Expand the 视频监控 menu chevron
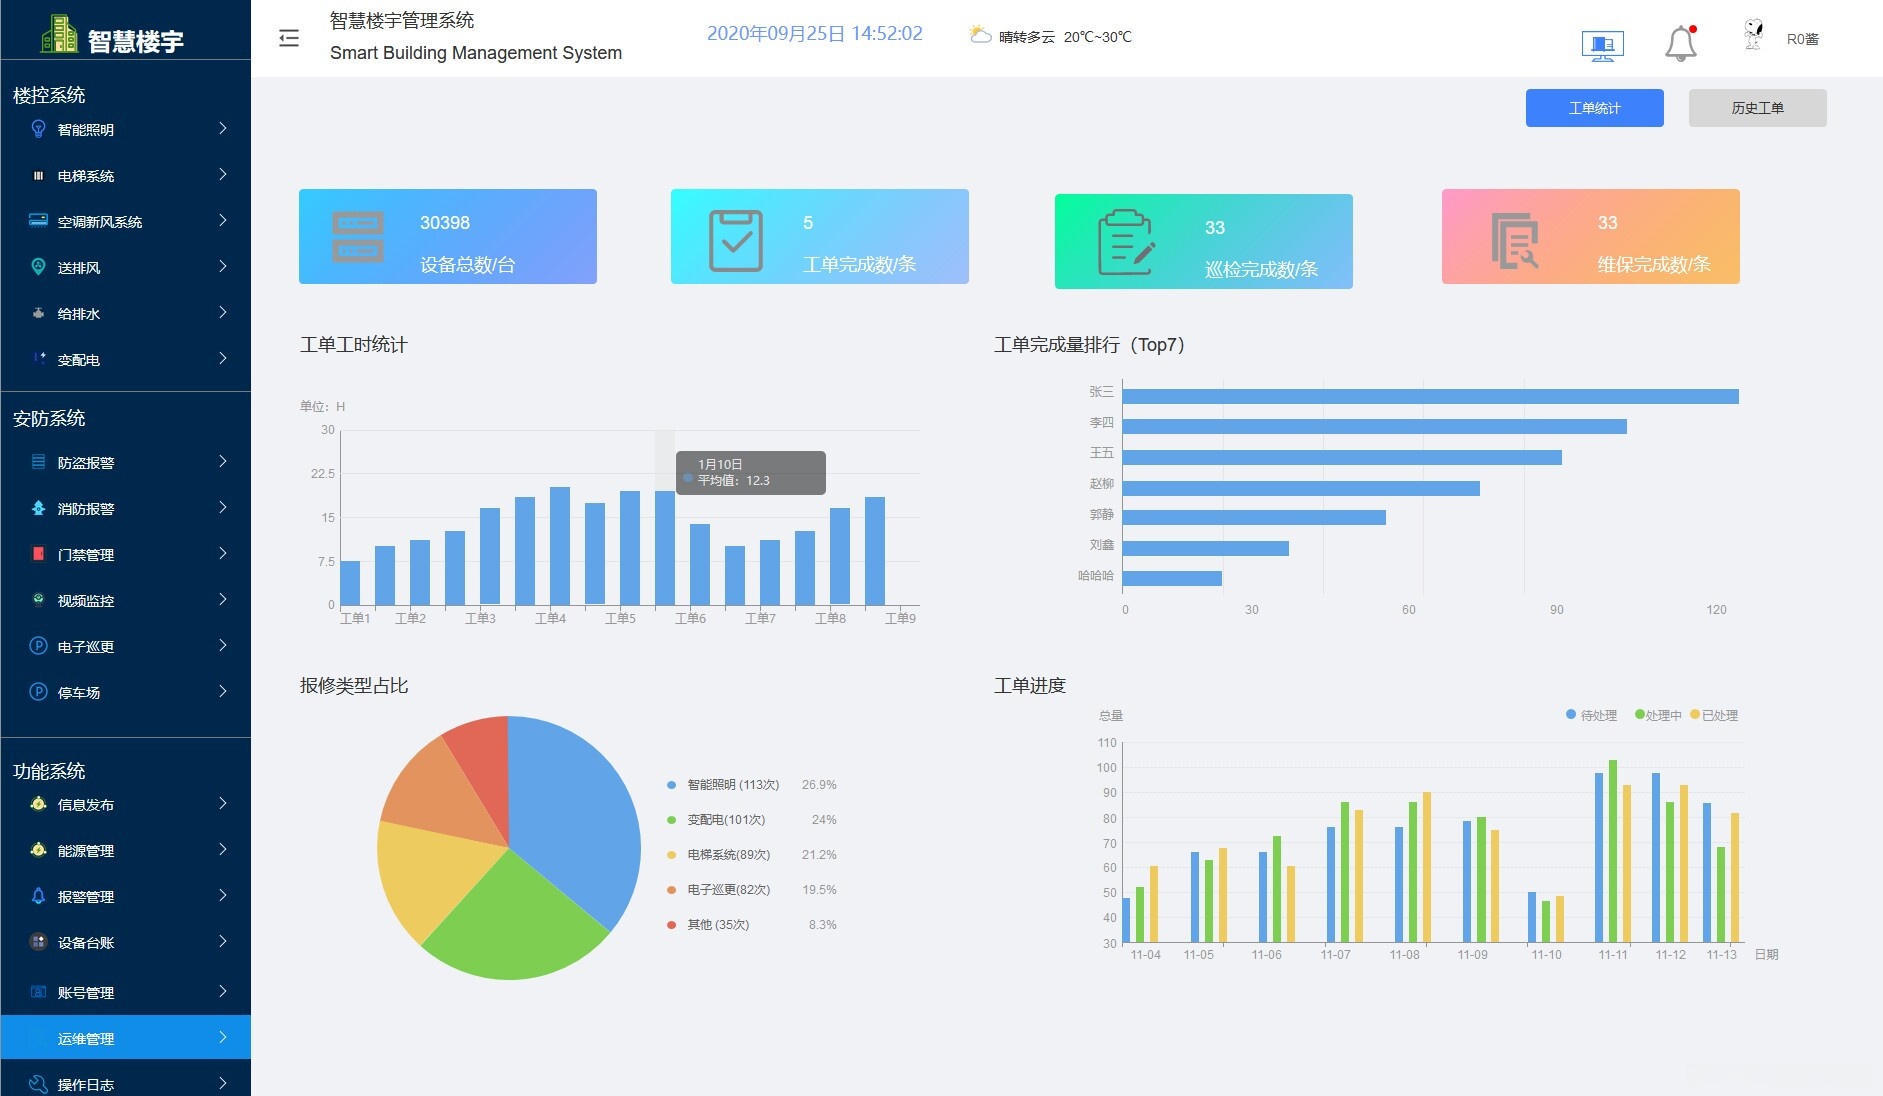Viewport: 1883px width, 1096px height. 222,599
